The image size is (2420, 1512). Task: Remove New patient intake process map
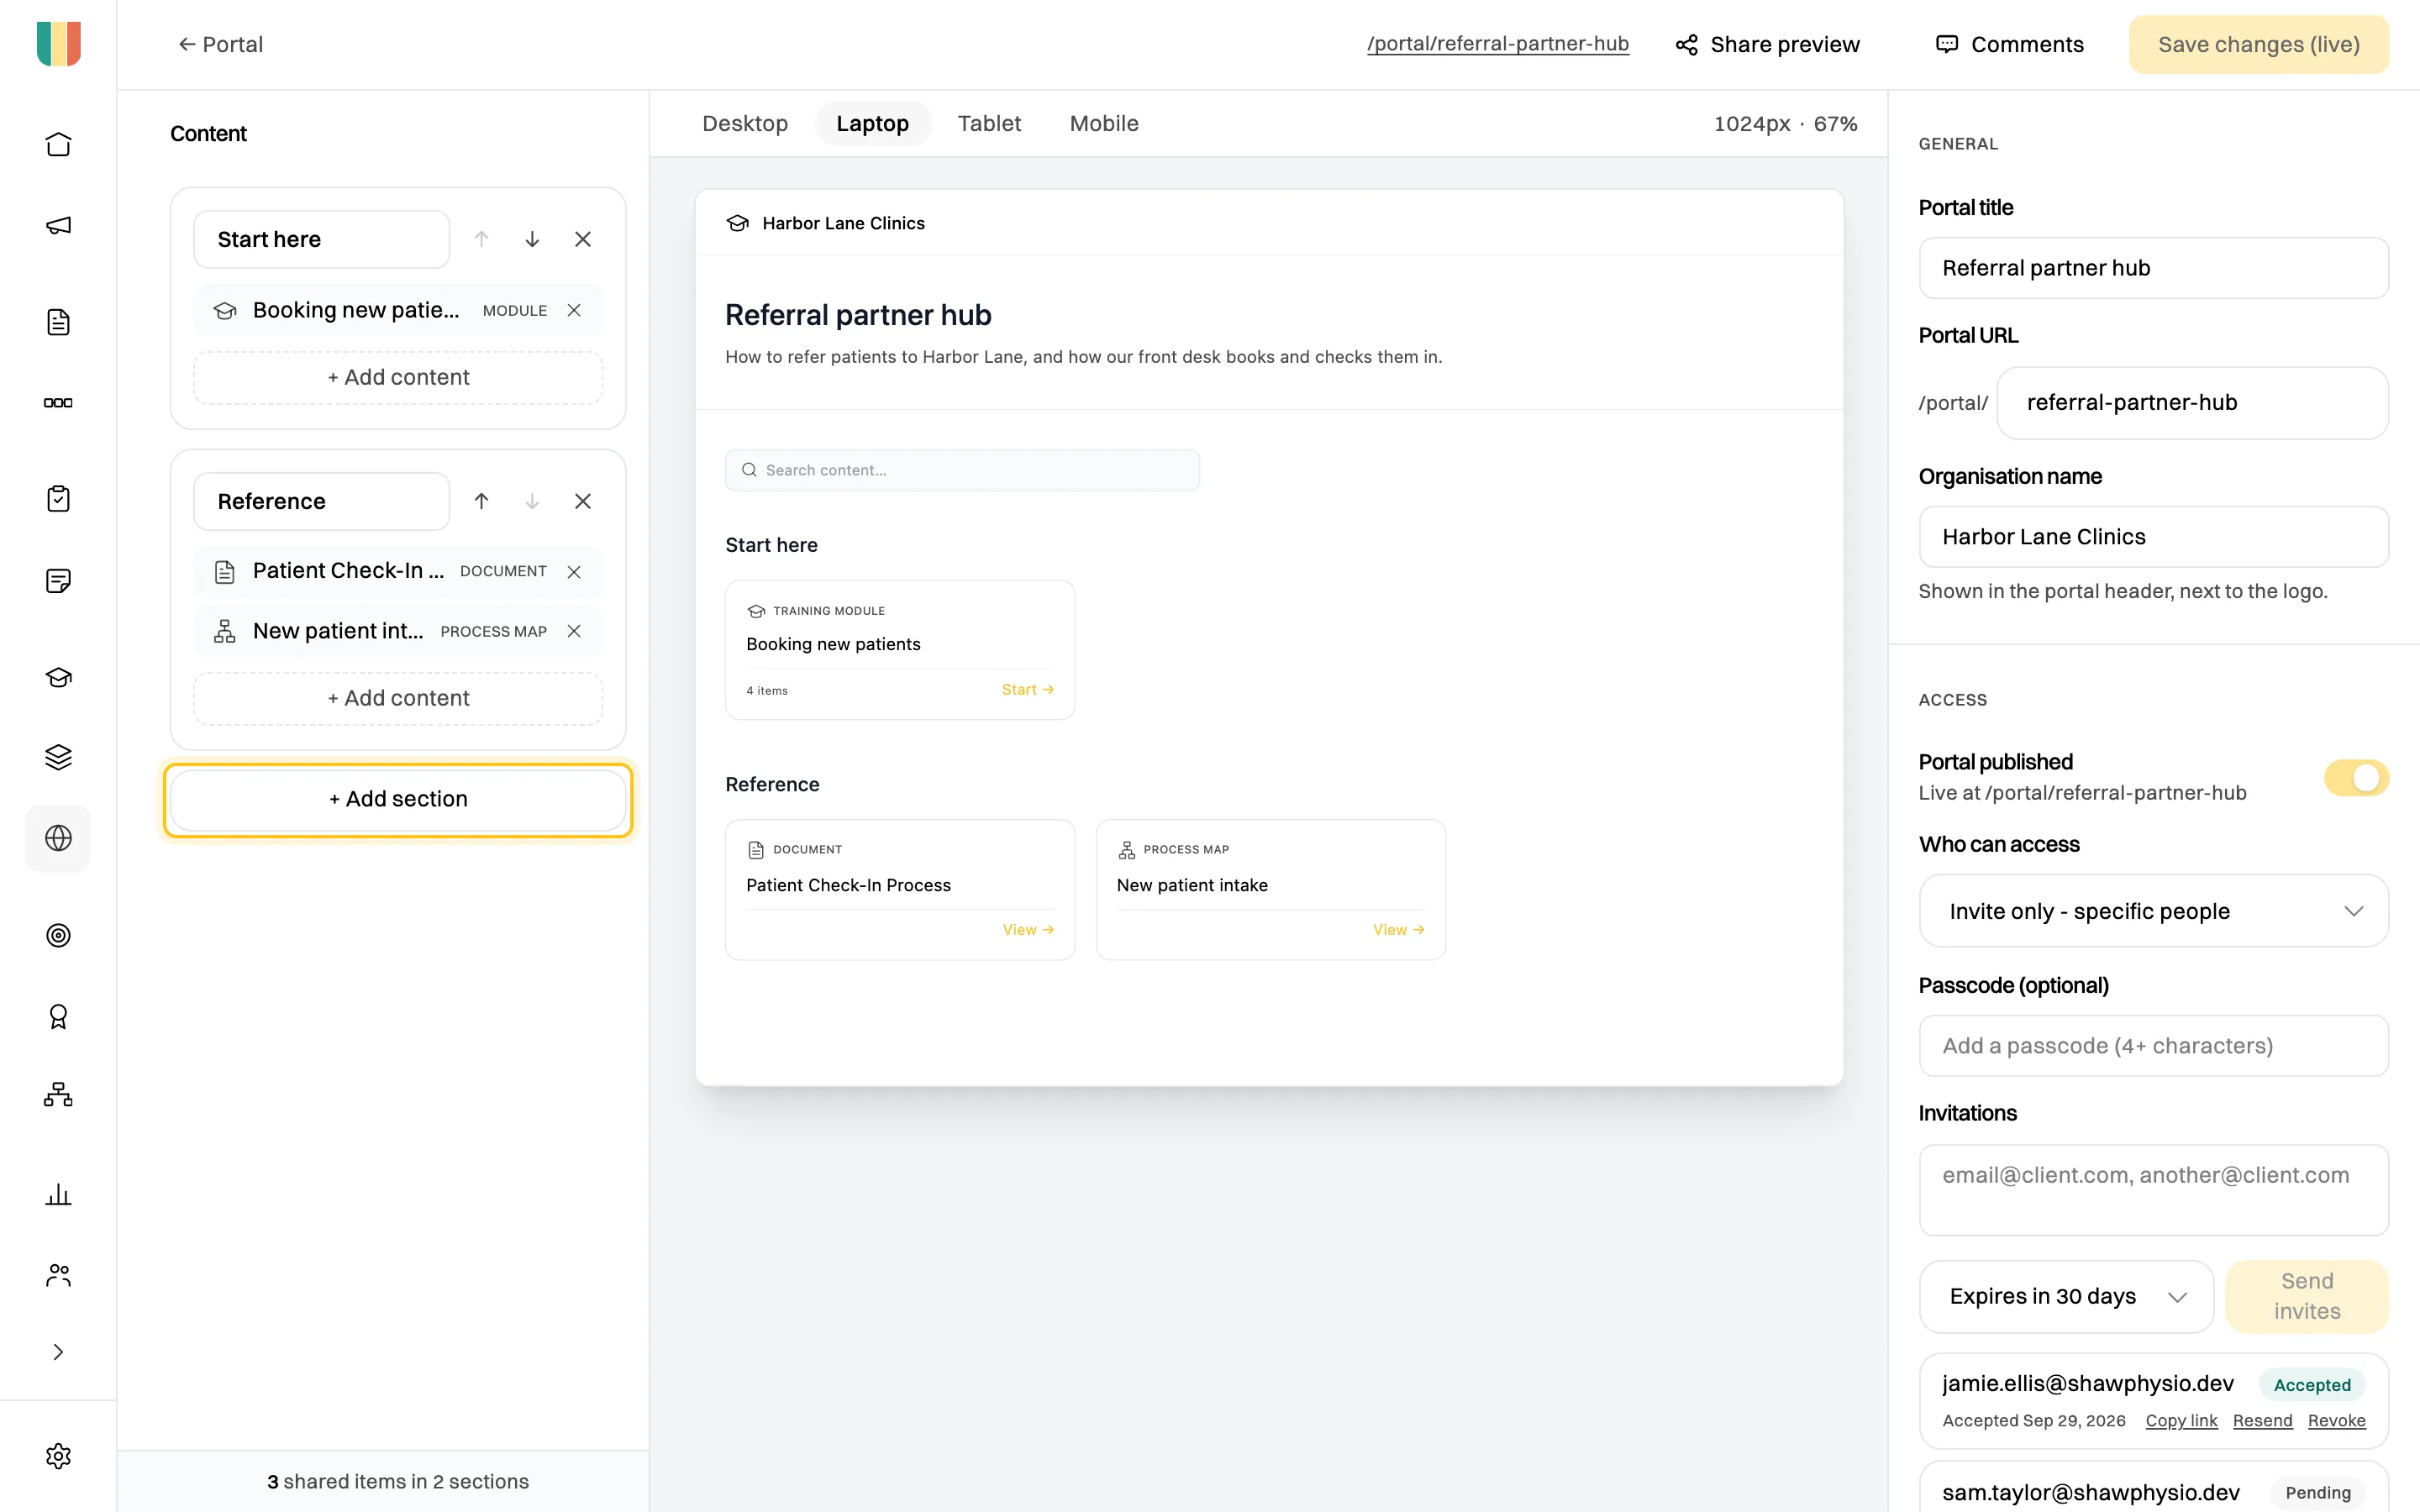coord(574,631)
